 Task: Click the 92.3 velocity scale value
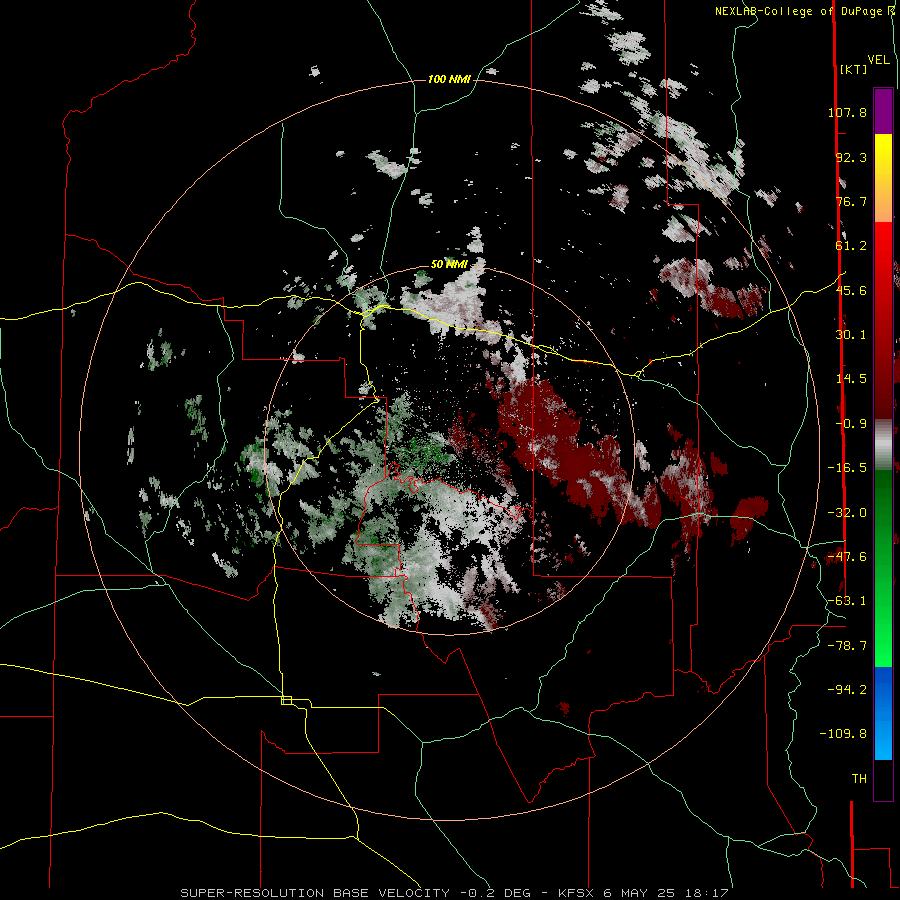tap(851, 157)
